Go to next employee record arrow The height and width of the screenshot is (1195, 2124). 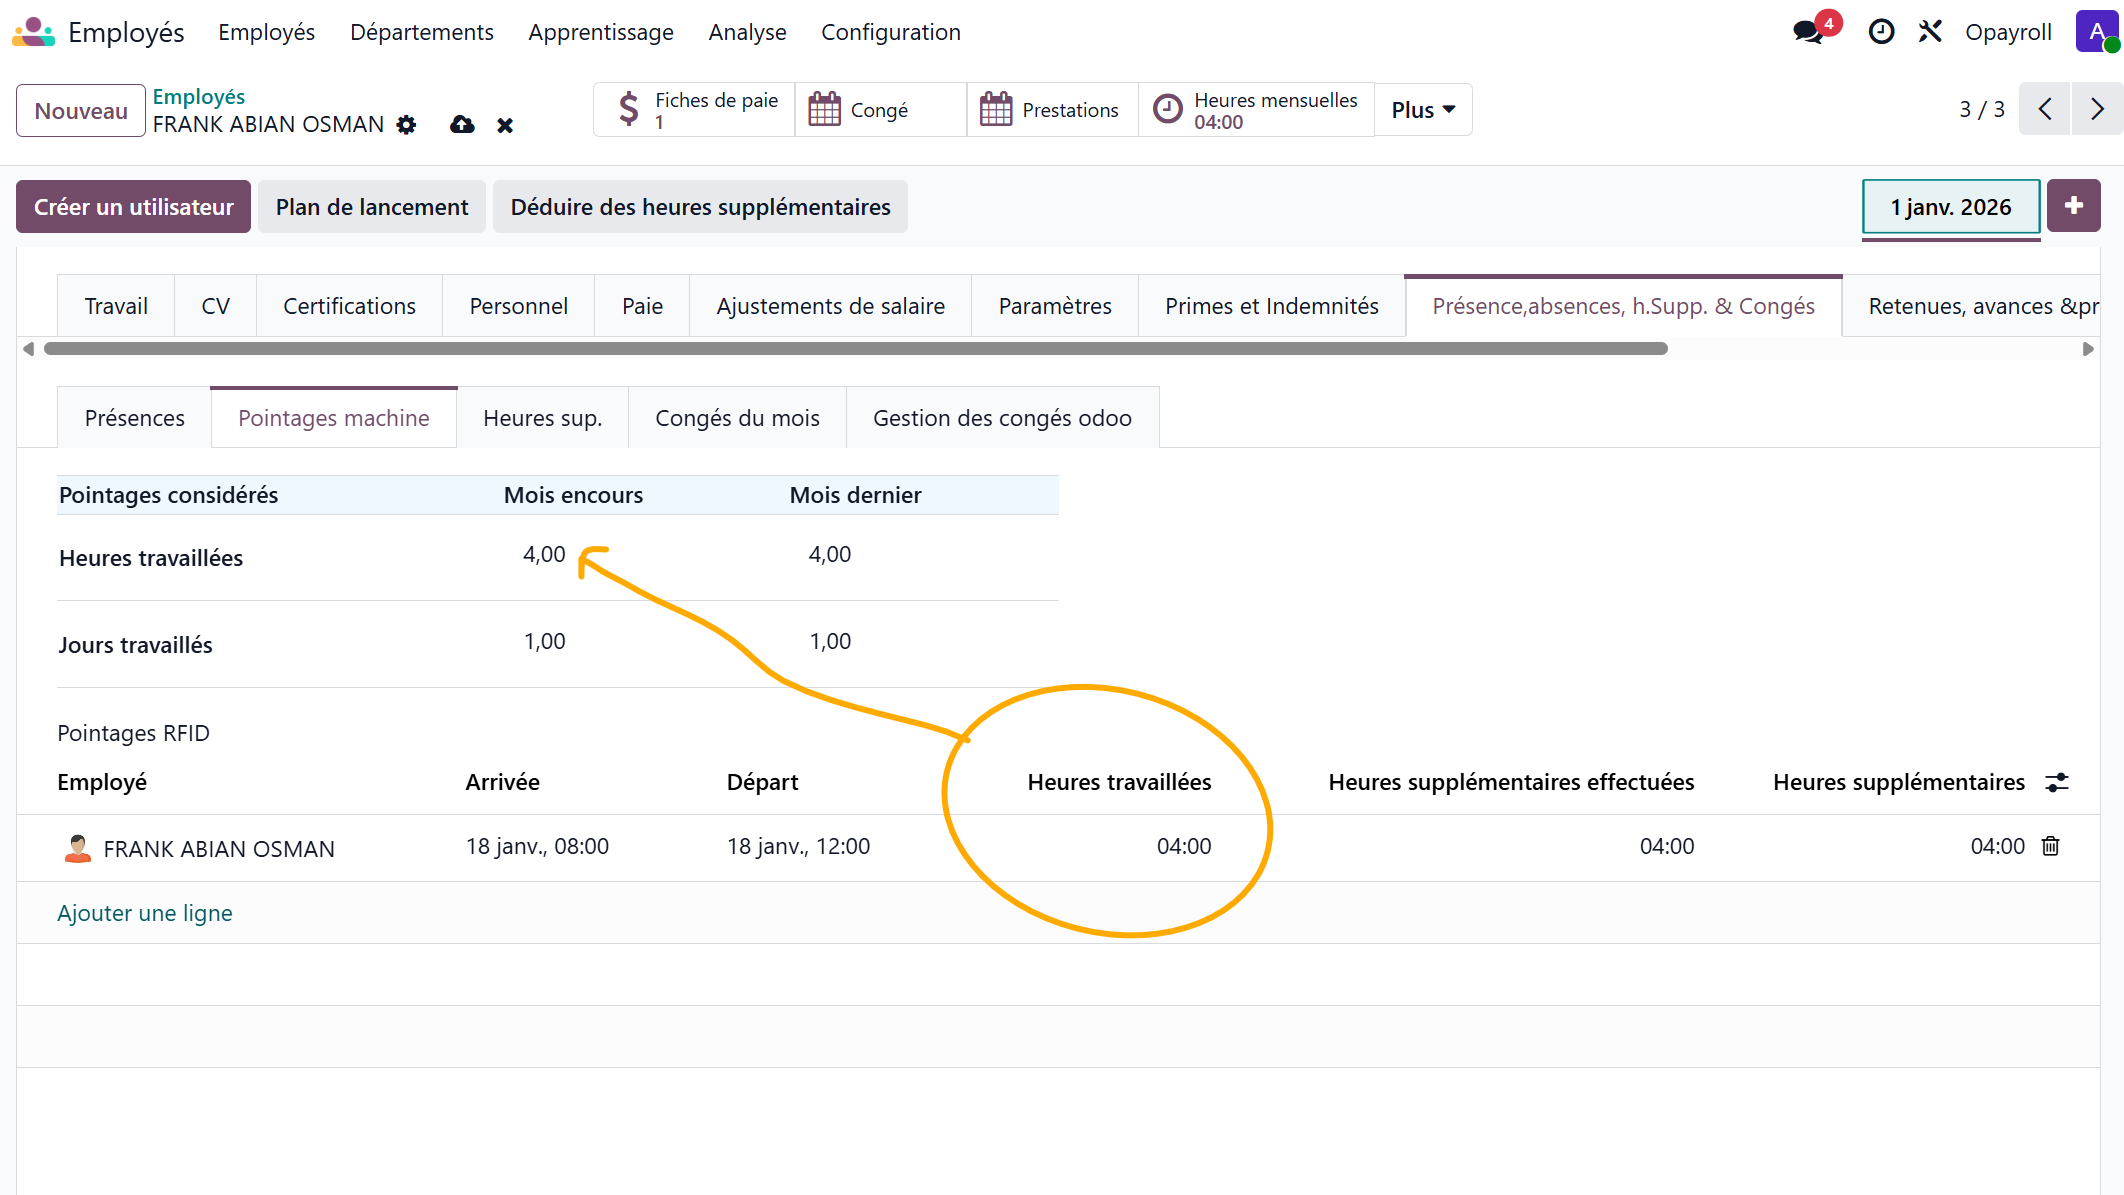(x=2097, y=109)
